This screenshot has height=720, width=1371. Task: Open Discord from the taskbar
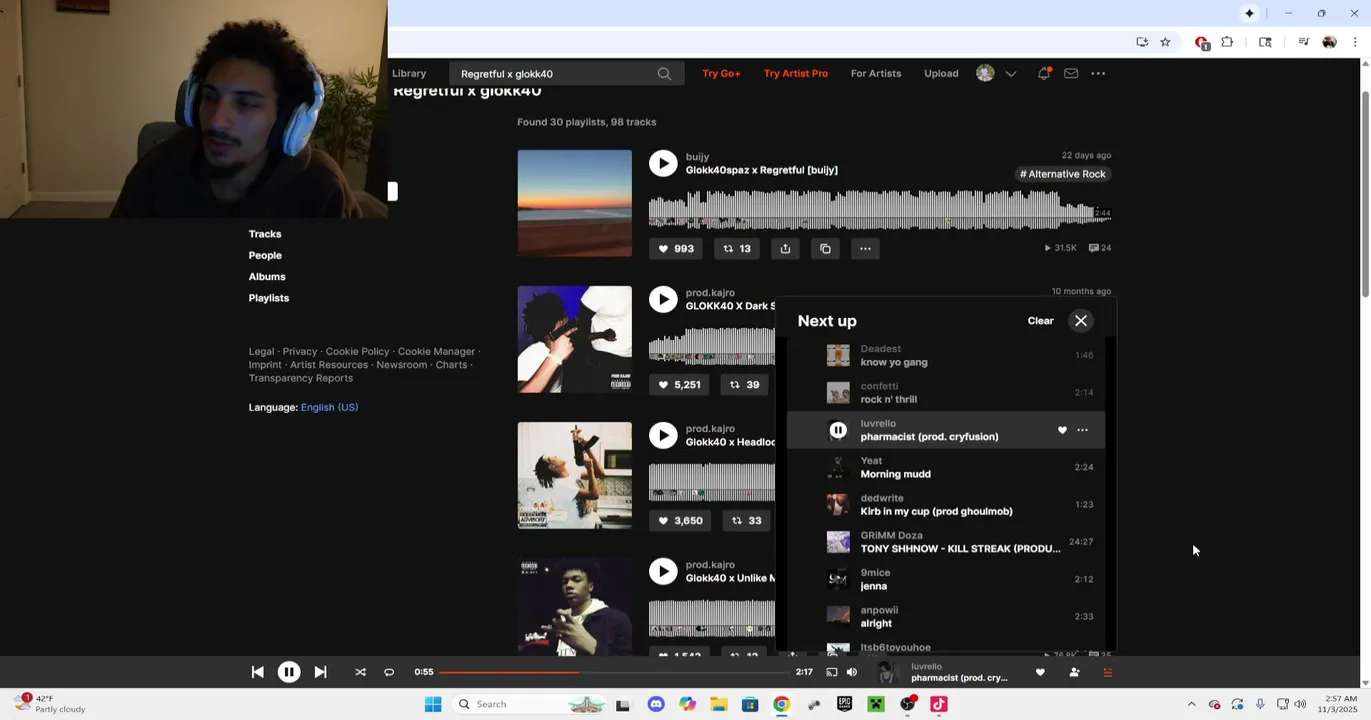pos(656,704)
